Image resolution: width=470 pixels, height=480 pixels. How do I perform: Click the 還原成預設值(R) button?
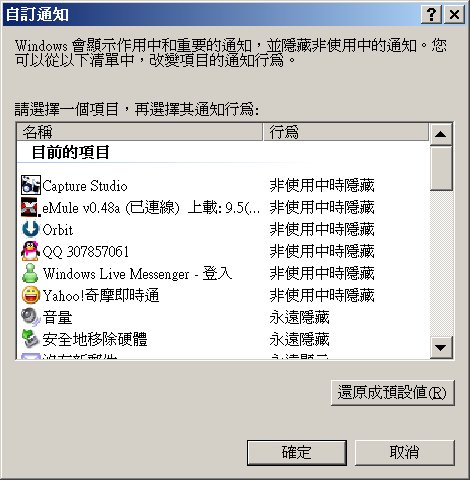(x=393, y=393)
